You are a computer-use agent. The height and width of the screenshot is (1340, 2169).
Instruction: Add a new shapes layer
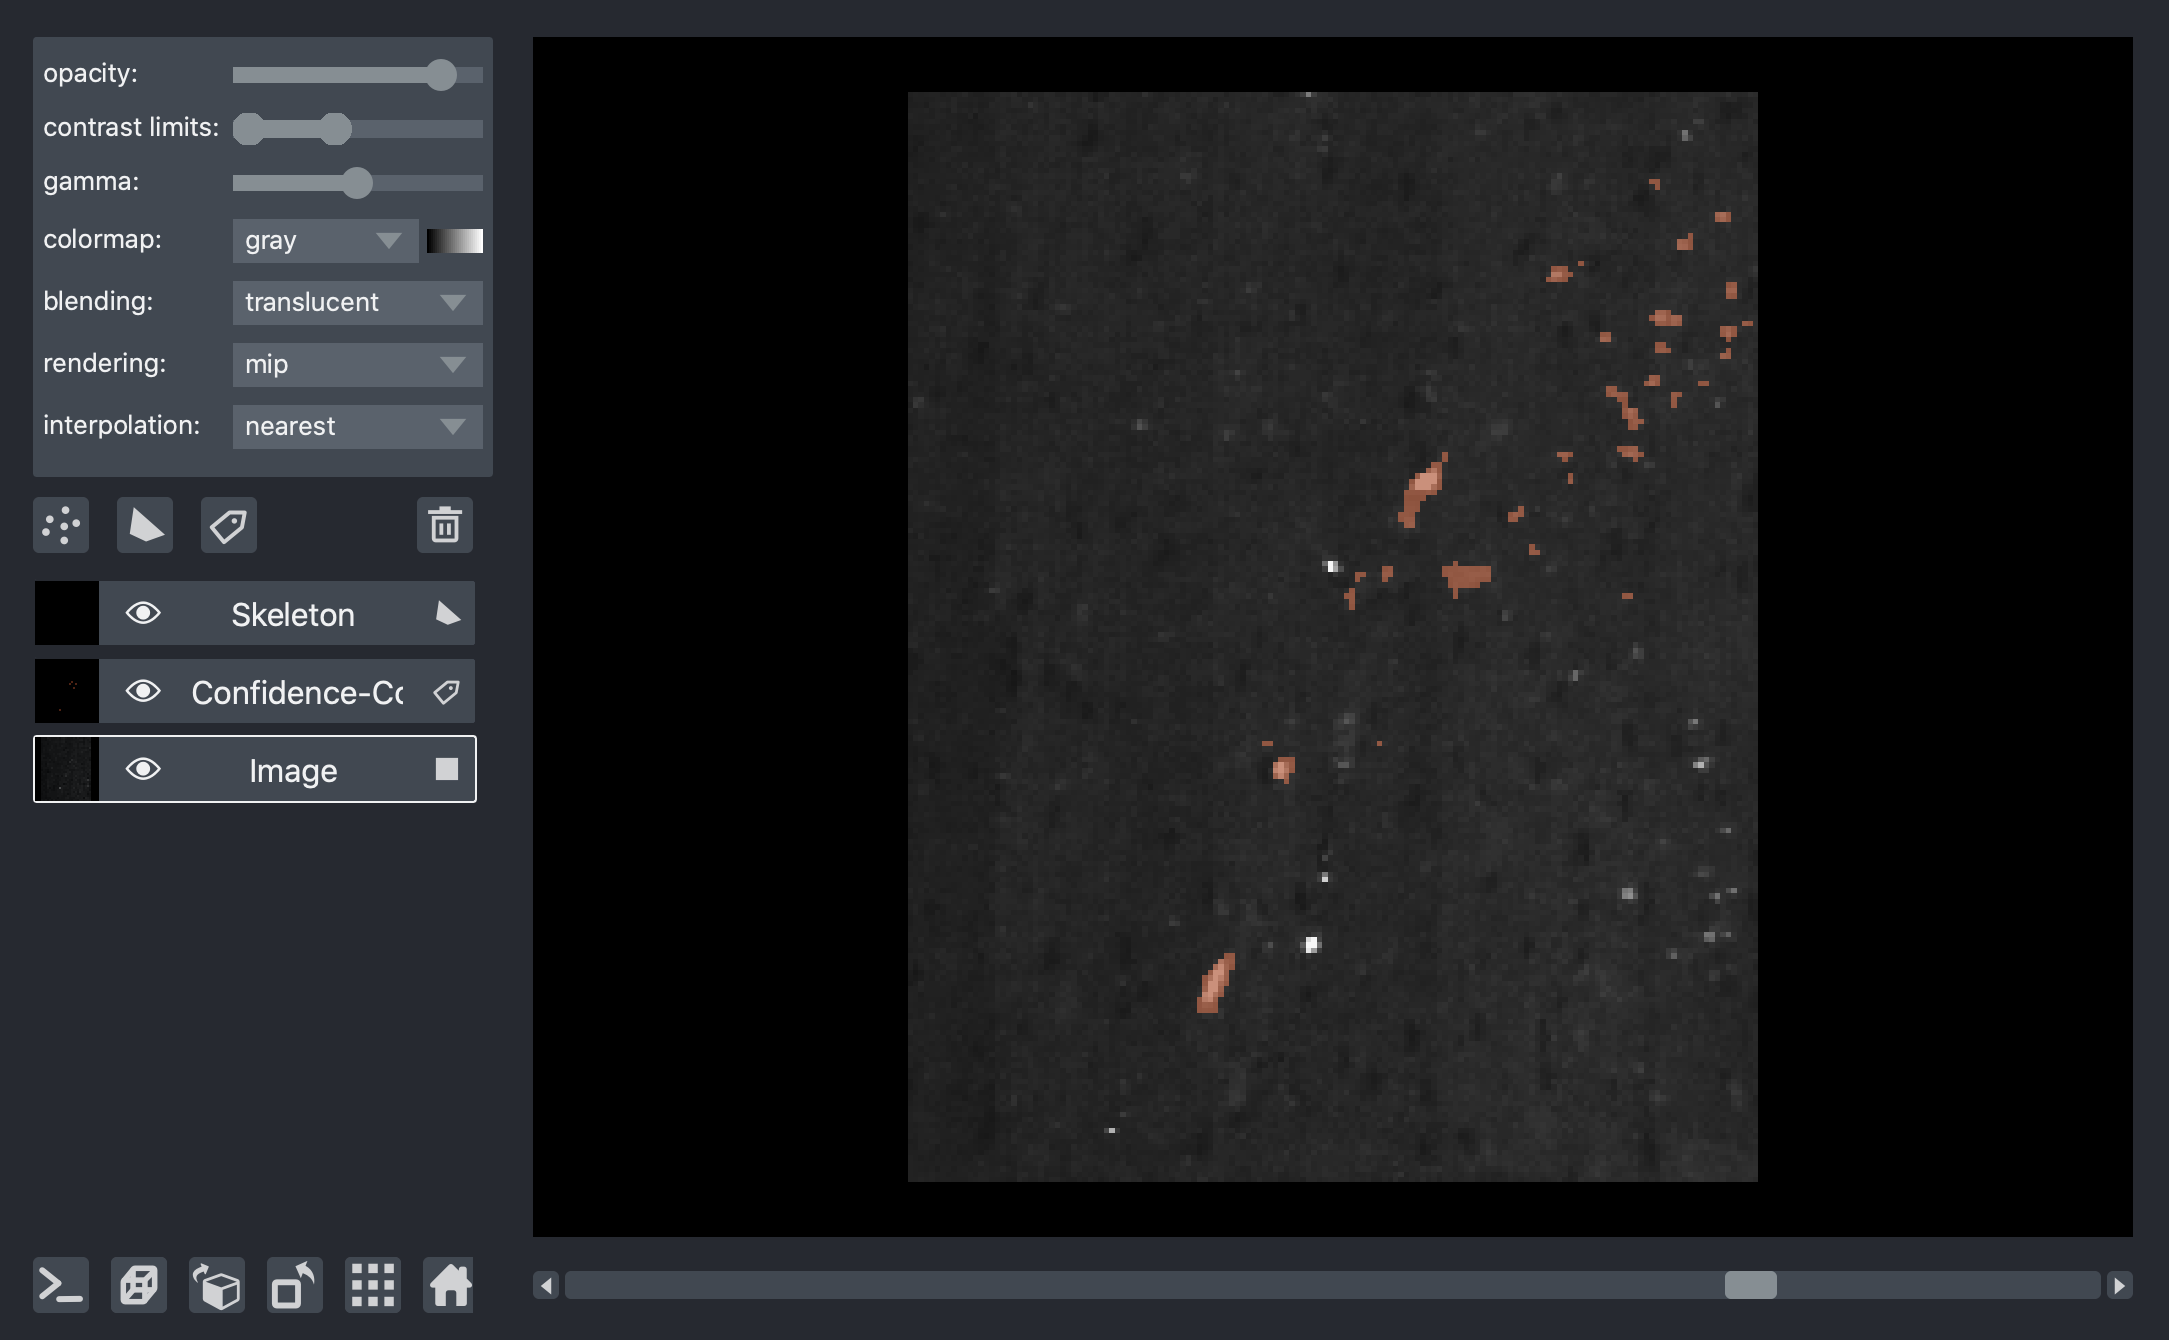pyautogui.click(x=145, y=525)
